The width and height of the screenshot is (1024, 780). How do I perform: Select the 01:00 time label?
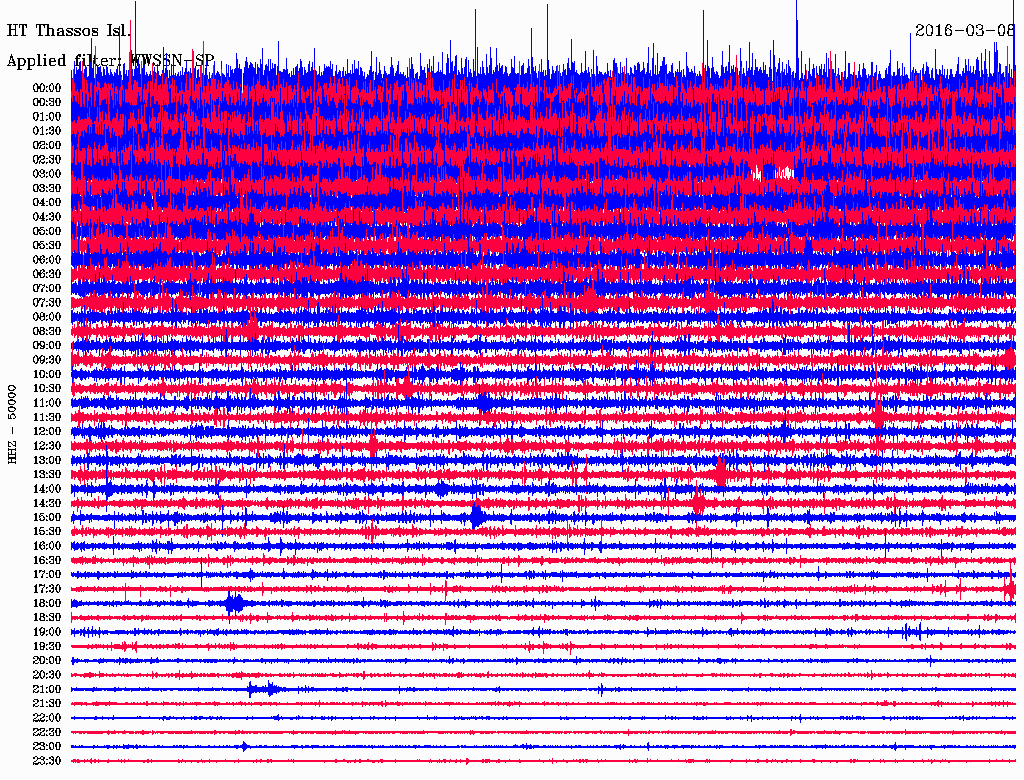coord(47,116)
